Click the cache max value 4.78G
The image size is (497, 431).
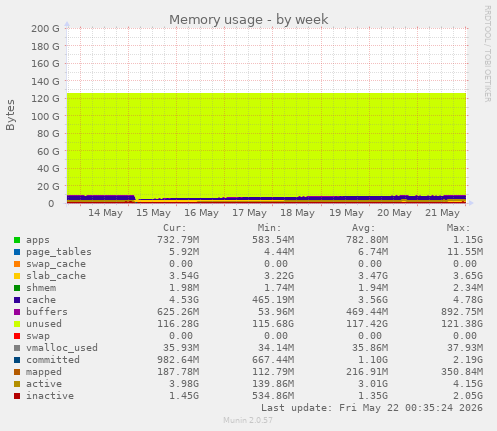point(468,300)
